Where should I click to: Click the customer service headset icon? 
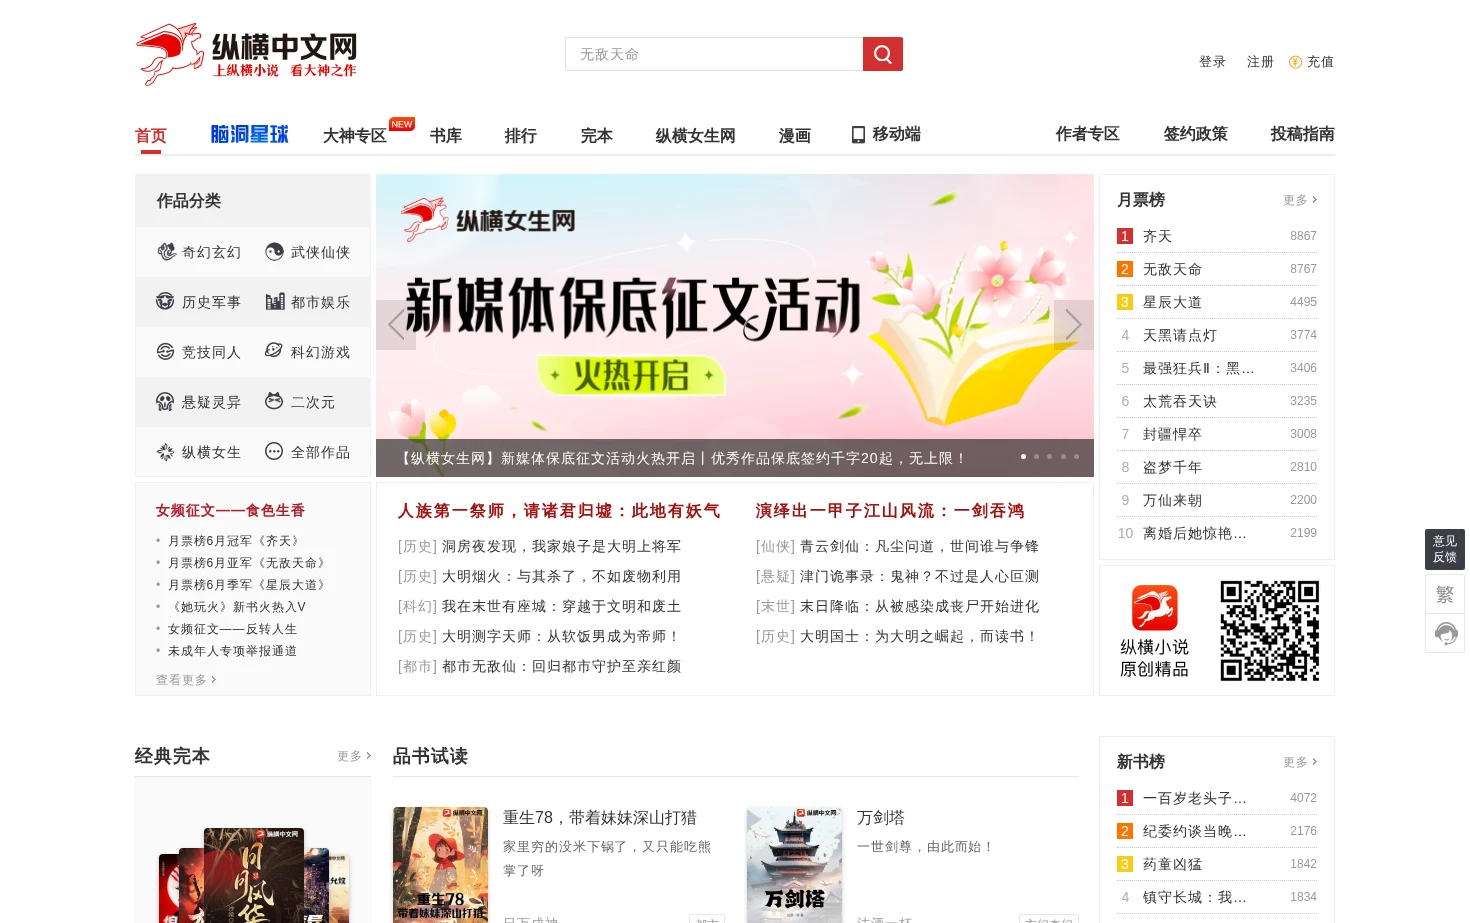(1445, 634)
